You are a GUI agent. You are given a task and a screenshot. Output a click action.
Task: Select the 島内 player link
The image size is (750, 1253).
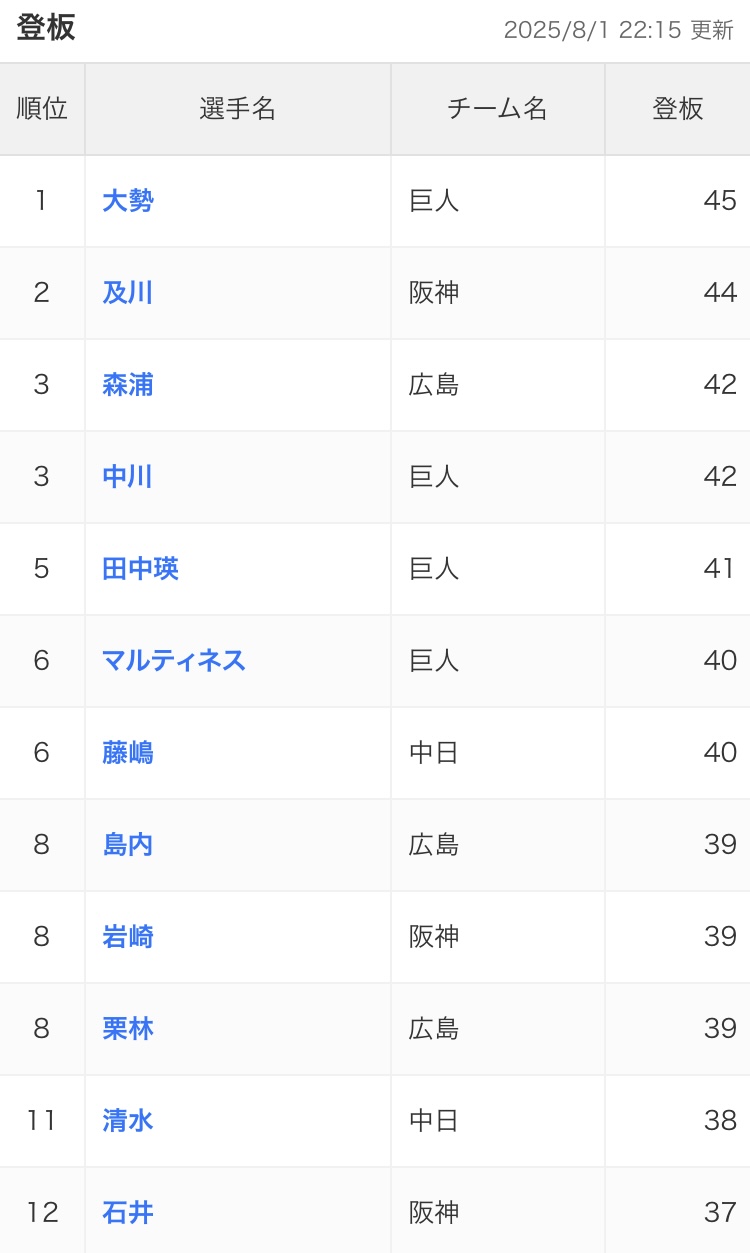128,845
